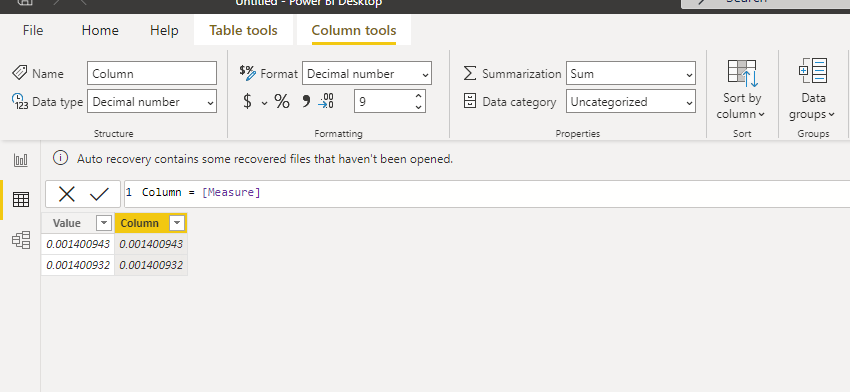Viewport: 850px width, 392px height.
Task: Switch to Report view
Action: point(21,160)
